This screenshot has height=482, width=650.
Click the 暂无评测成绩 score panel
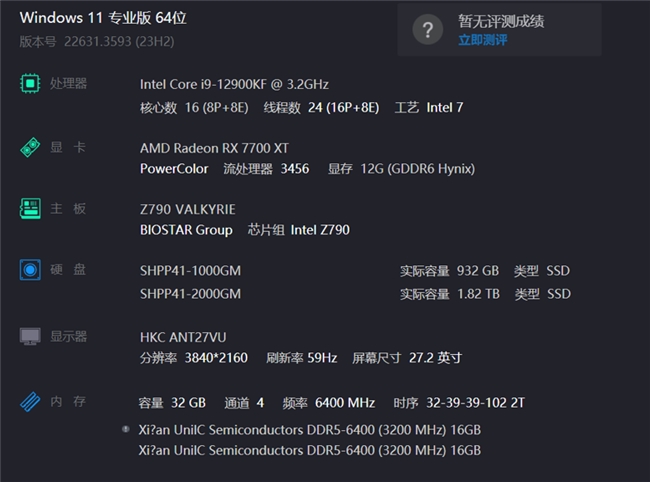coord(499,29)
